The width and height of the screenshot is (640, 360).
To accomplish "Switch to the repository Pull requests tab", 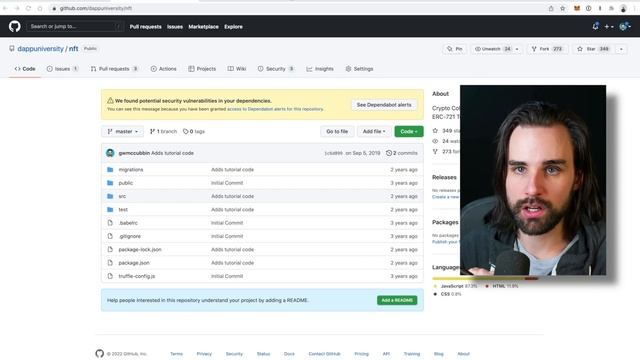I will [114, 69].
